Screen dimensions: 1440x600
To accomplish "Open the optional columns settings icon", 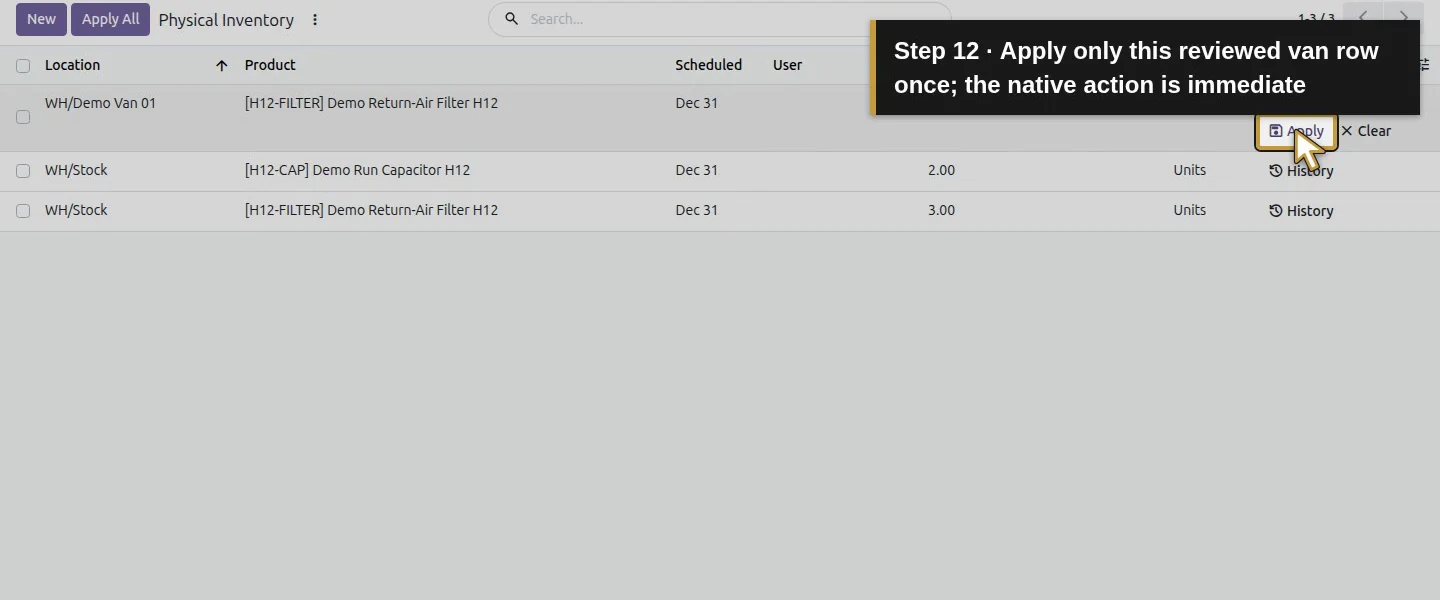I will coord(1425,64).
